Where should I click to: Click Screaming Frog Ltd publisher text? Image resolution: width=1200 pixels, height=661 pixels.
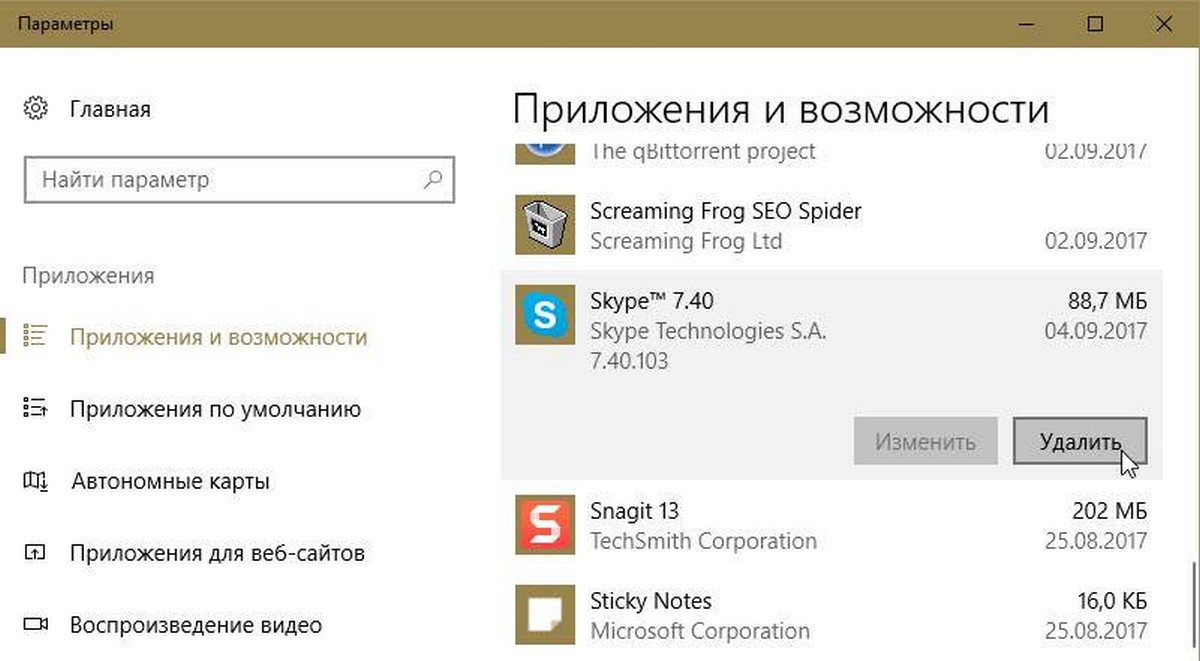(686, 241)
